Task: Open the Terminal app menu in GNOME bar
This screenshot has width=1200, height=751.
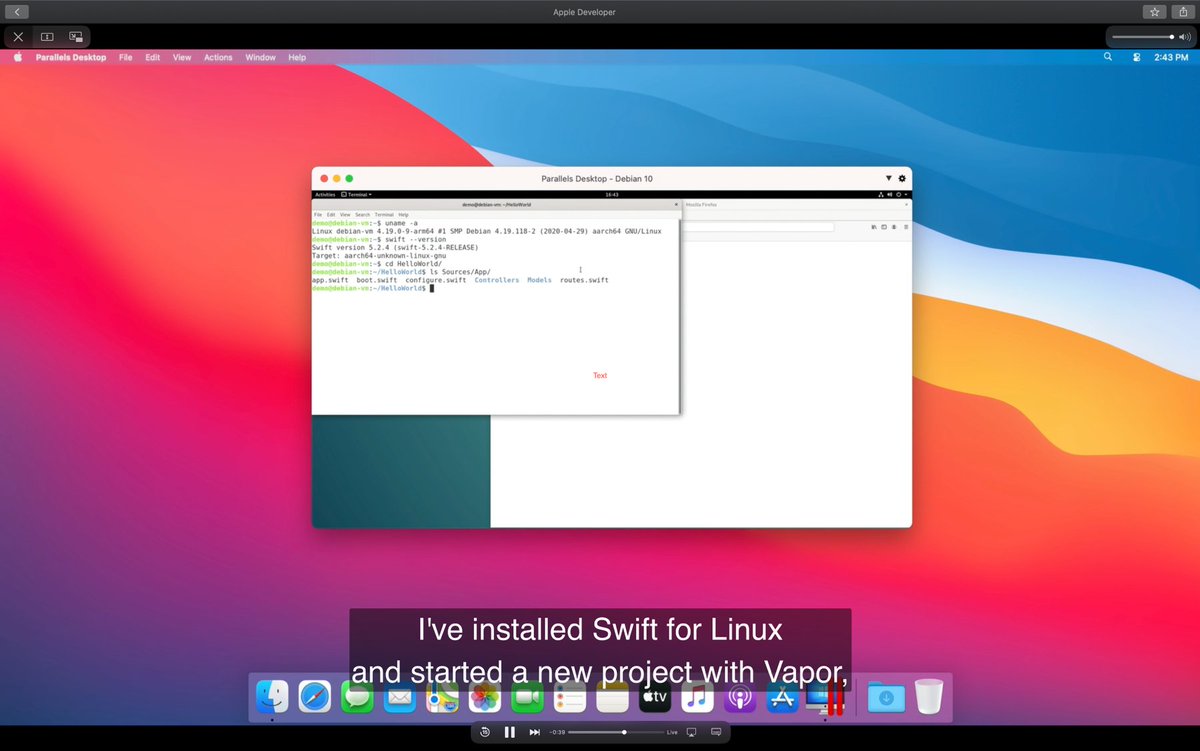Action: point(356,194)
